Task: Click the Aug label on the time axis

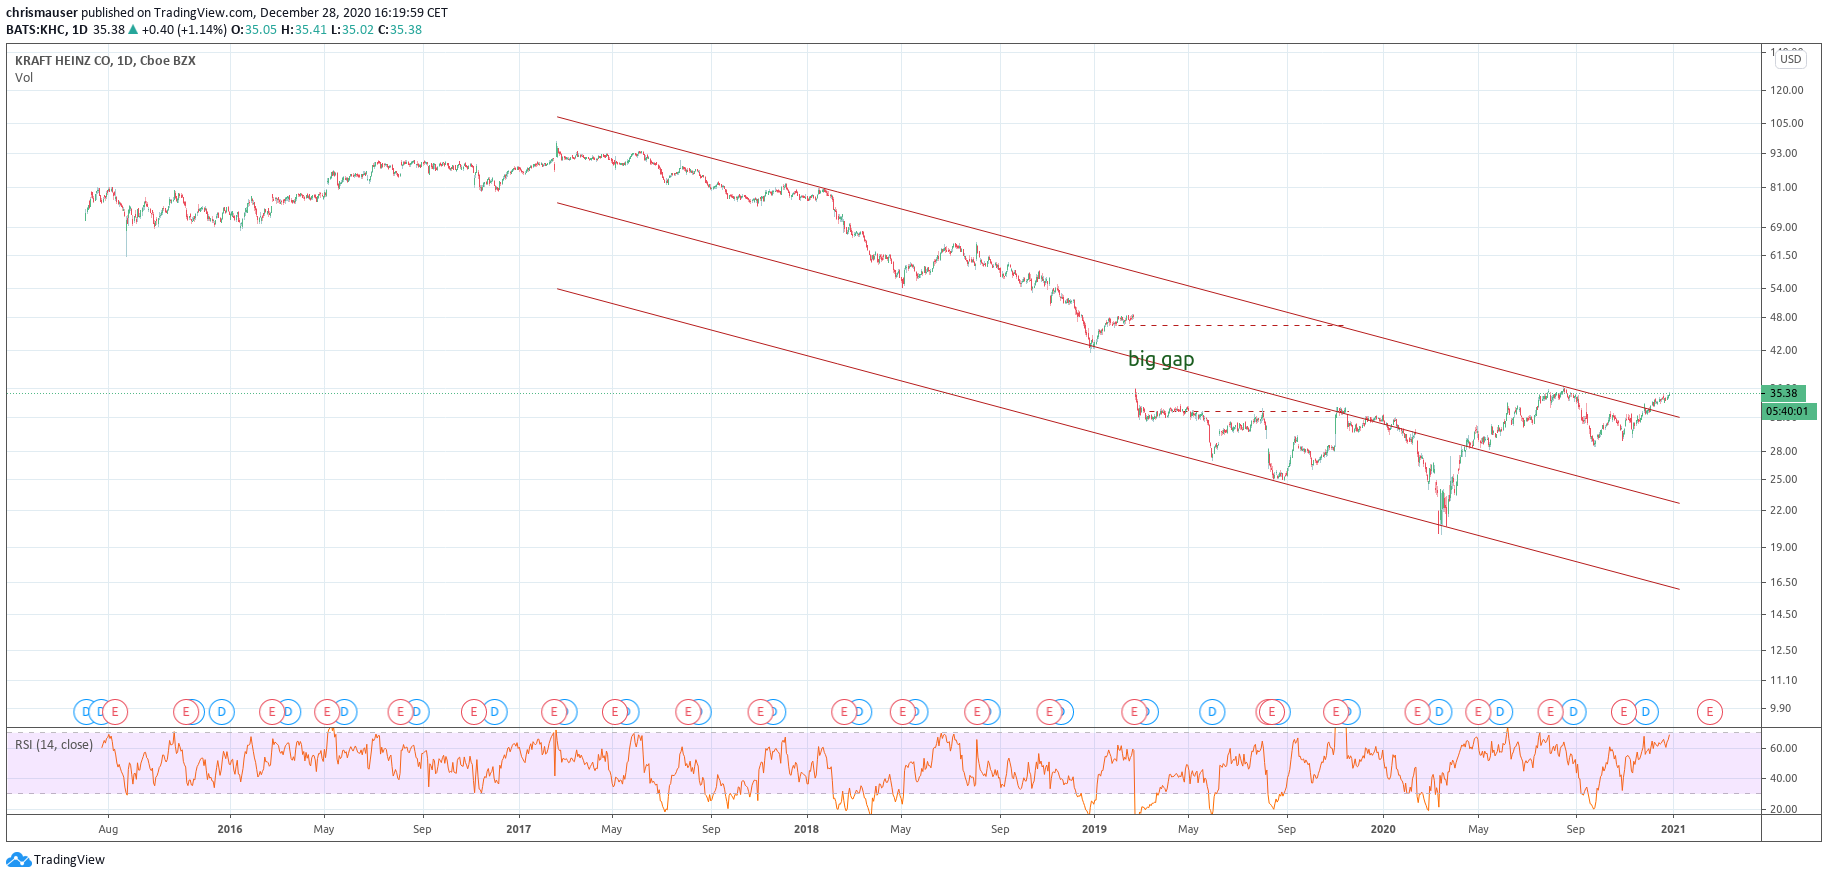Action: coord(108,829)
